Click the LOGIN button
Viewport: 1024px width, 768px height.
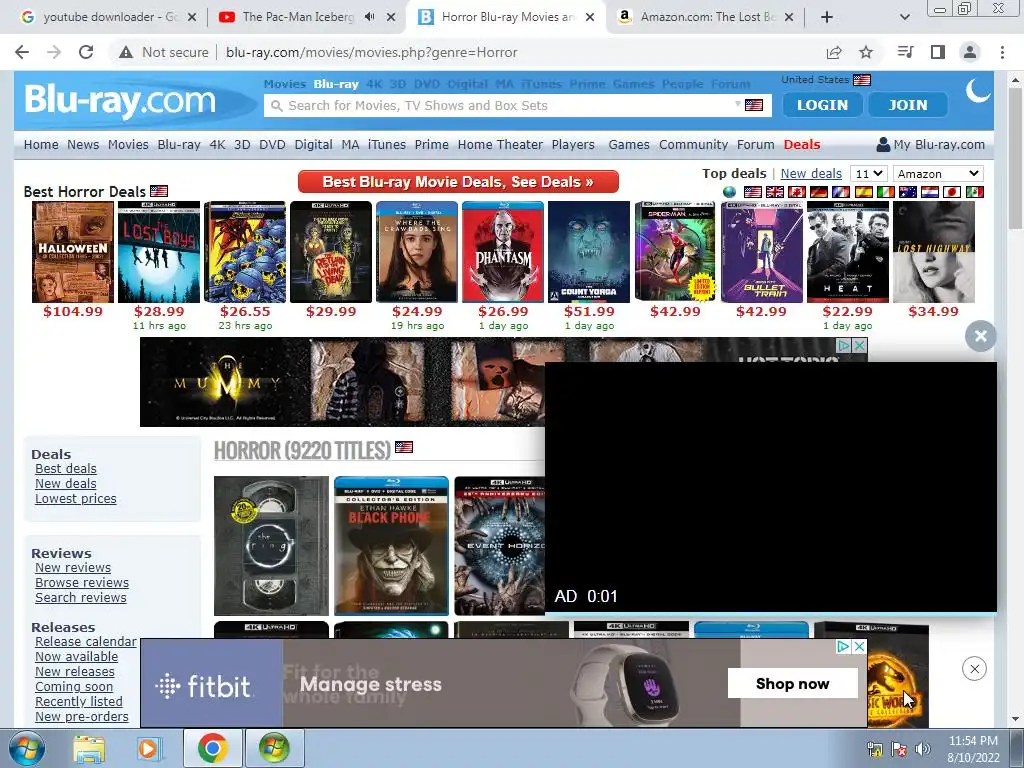coord(822,104)
